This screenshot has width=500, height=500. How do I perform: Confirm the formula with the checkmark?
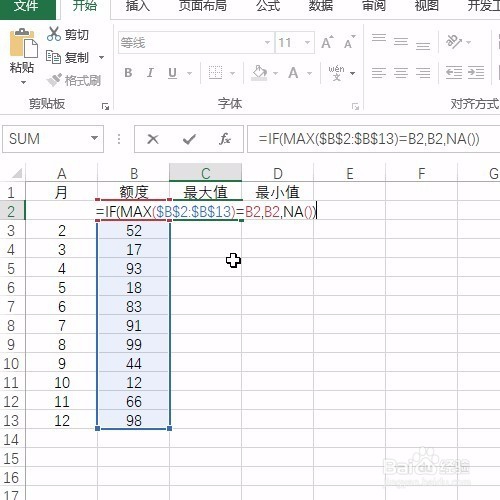(189, 139)
